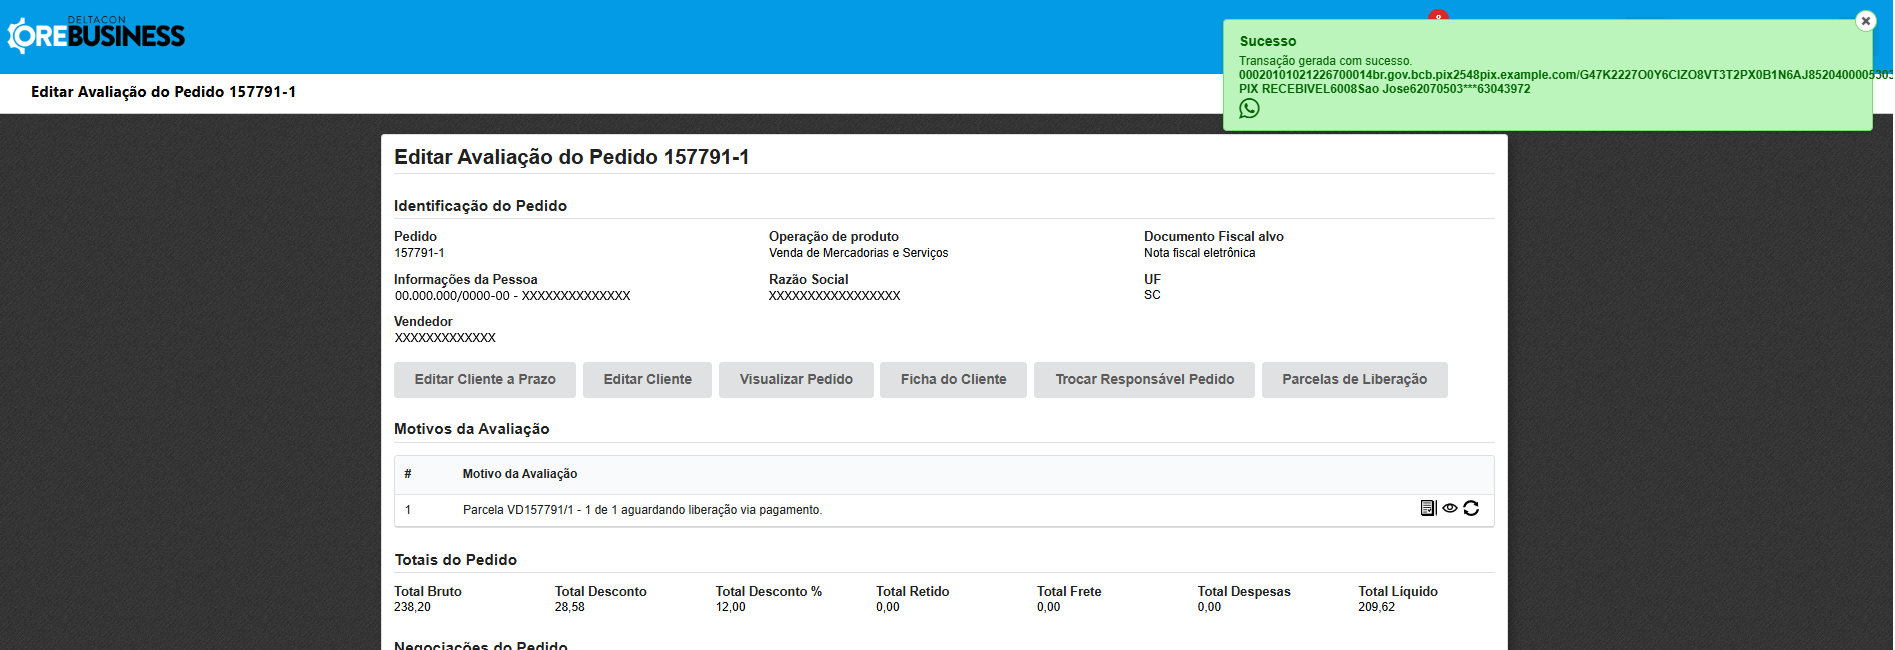
Task: Click the eye icon to view parcela
Action: (x=1450, y=508)
